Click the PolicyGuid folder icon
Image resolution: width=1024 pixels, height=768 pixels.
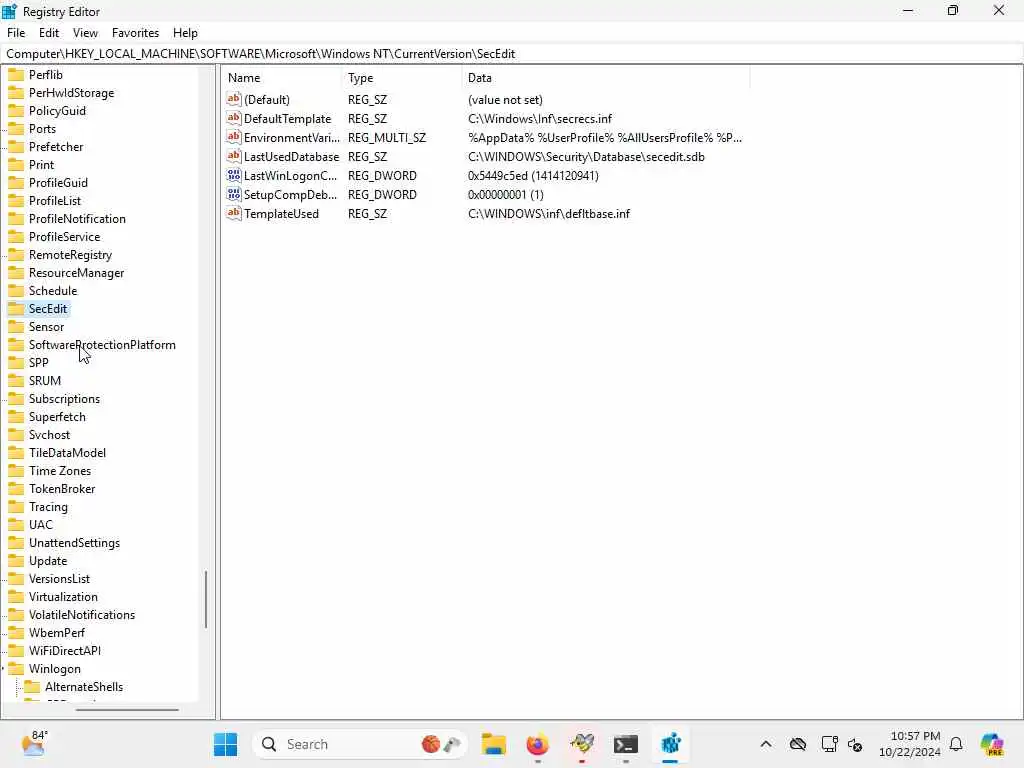point(16,110)
